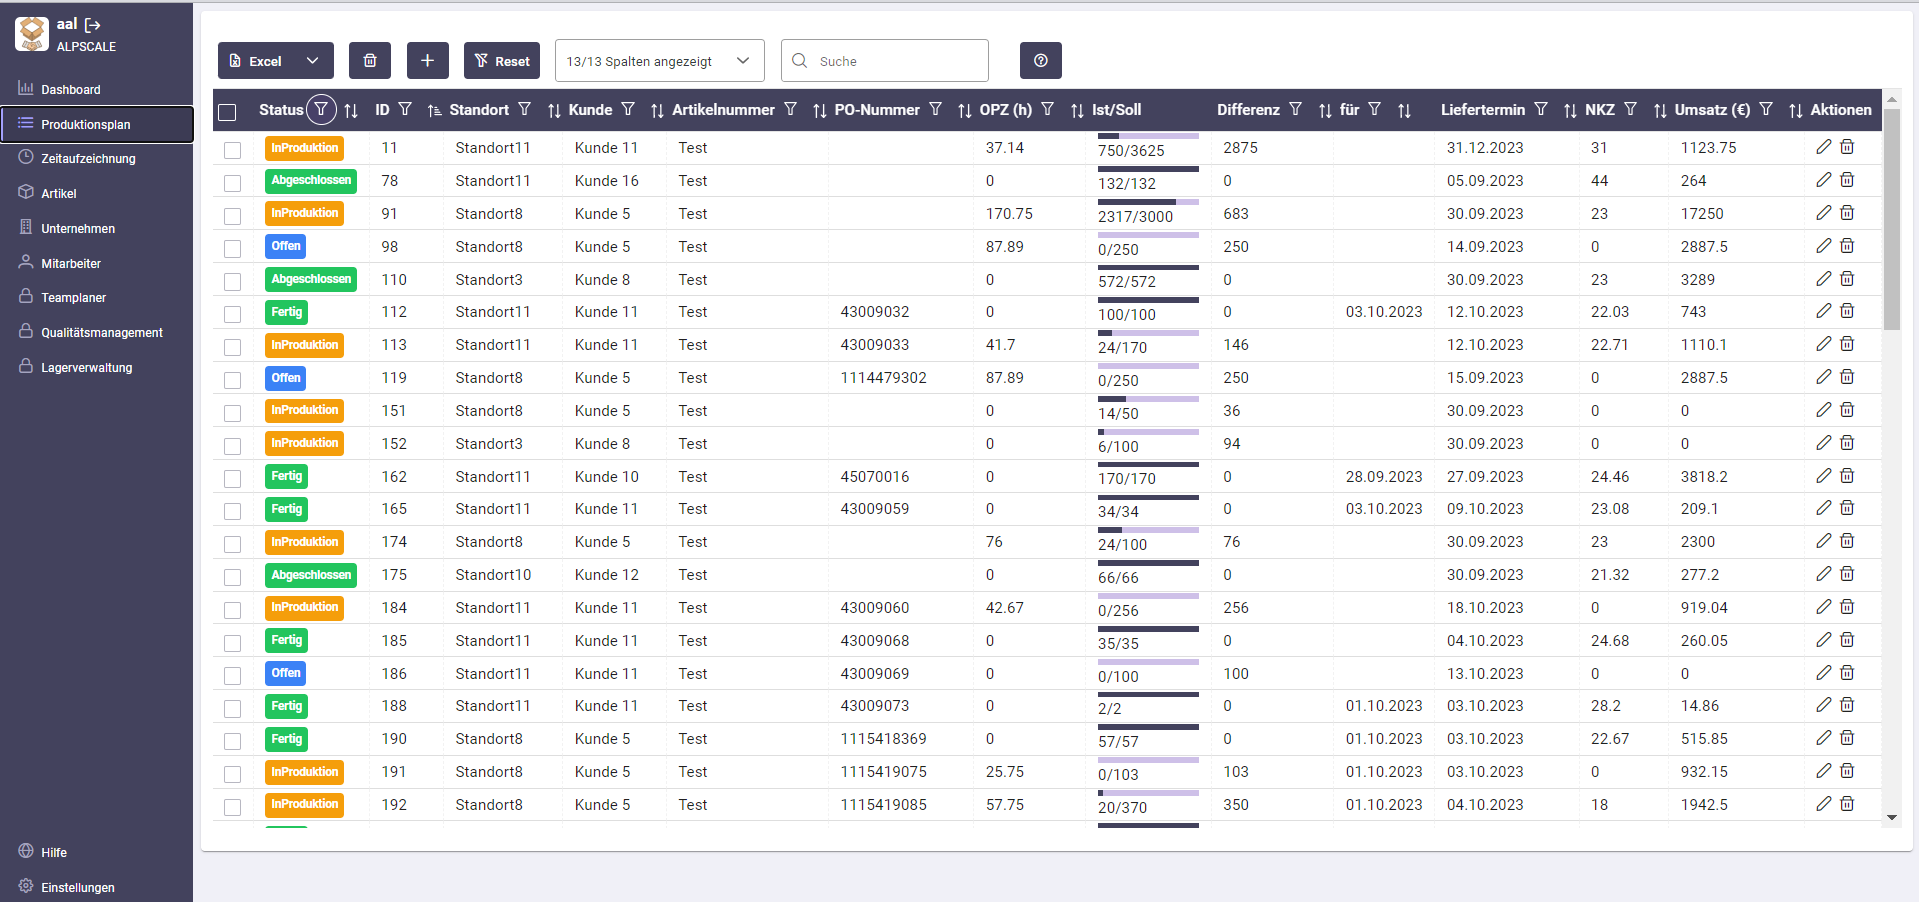
Task: Delete row with ID 78 trash icon
Action: tap(1847, 180)
